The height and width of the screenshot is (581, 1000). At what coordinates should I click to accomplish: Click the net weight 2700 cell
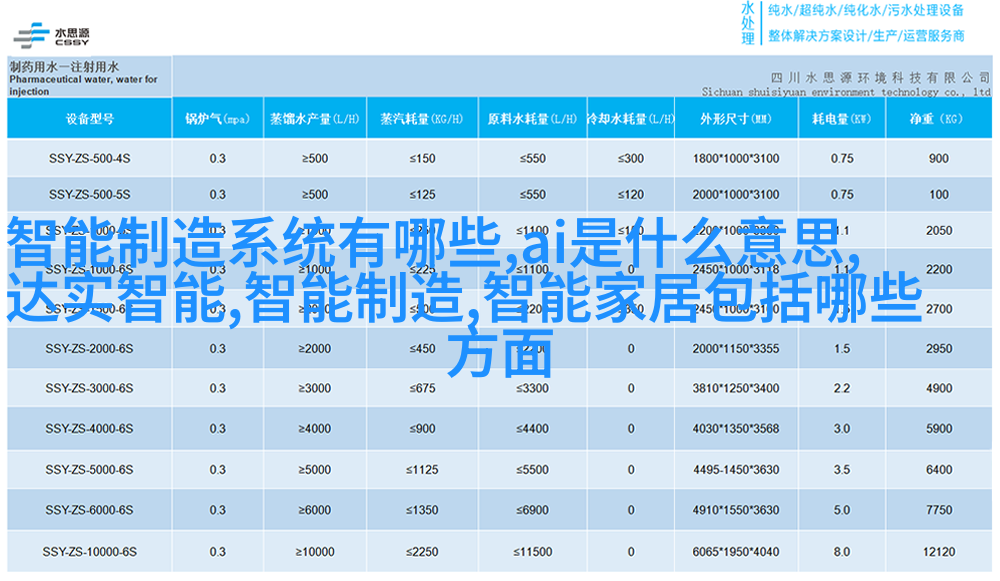click(x=939, y=309)
